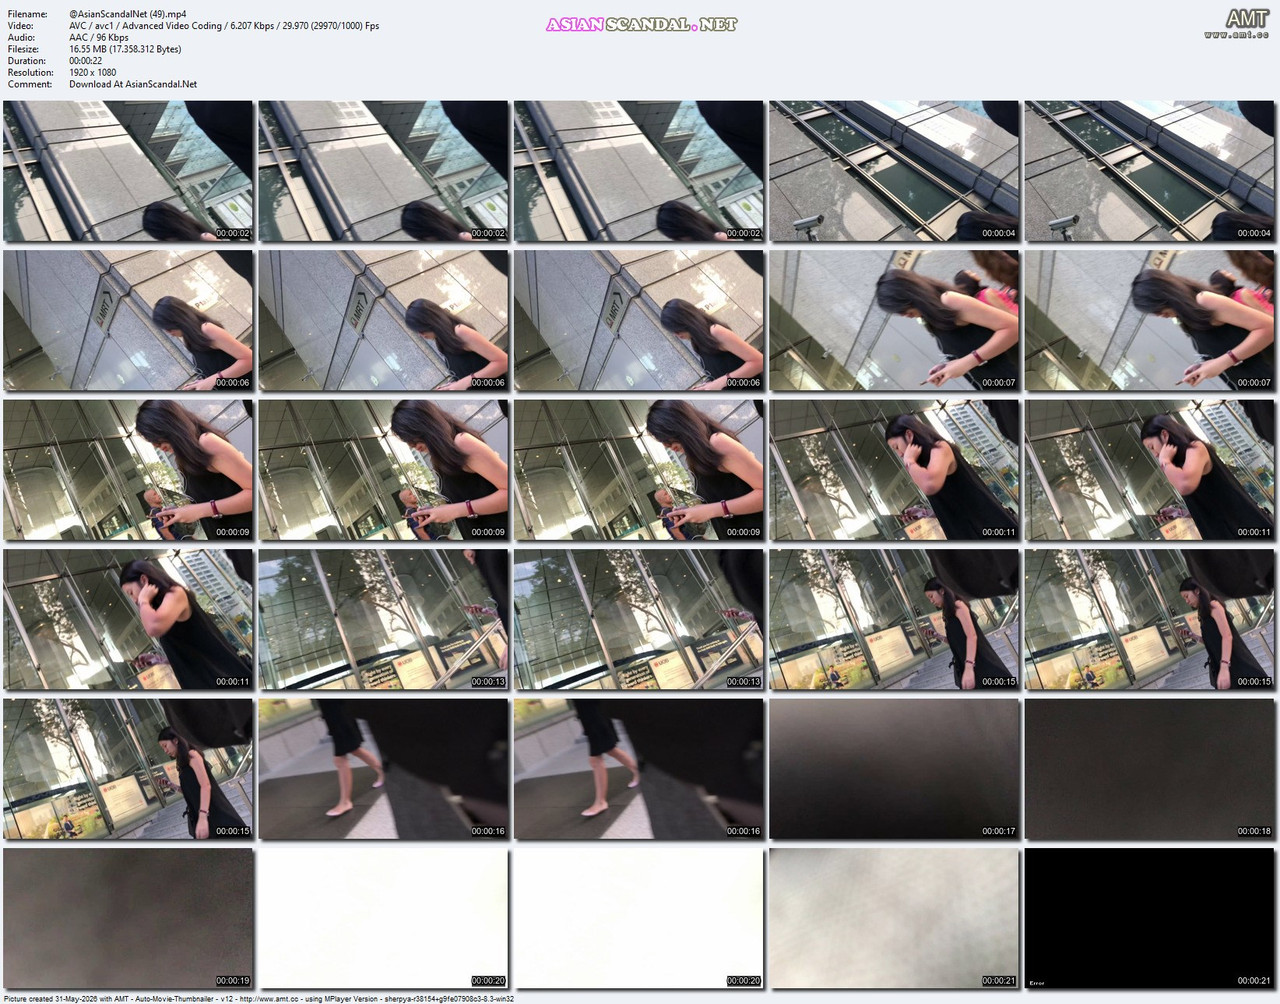The height and width of the screenshot is (1004, 1280).
Task: Click the footer text 'using MPlayer Version'
Action: pos(341,998)
